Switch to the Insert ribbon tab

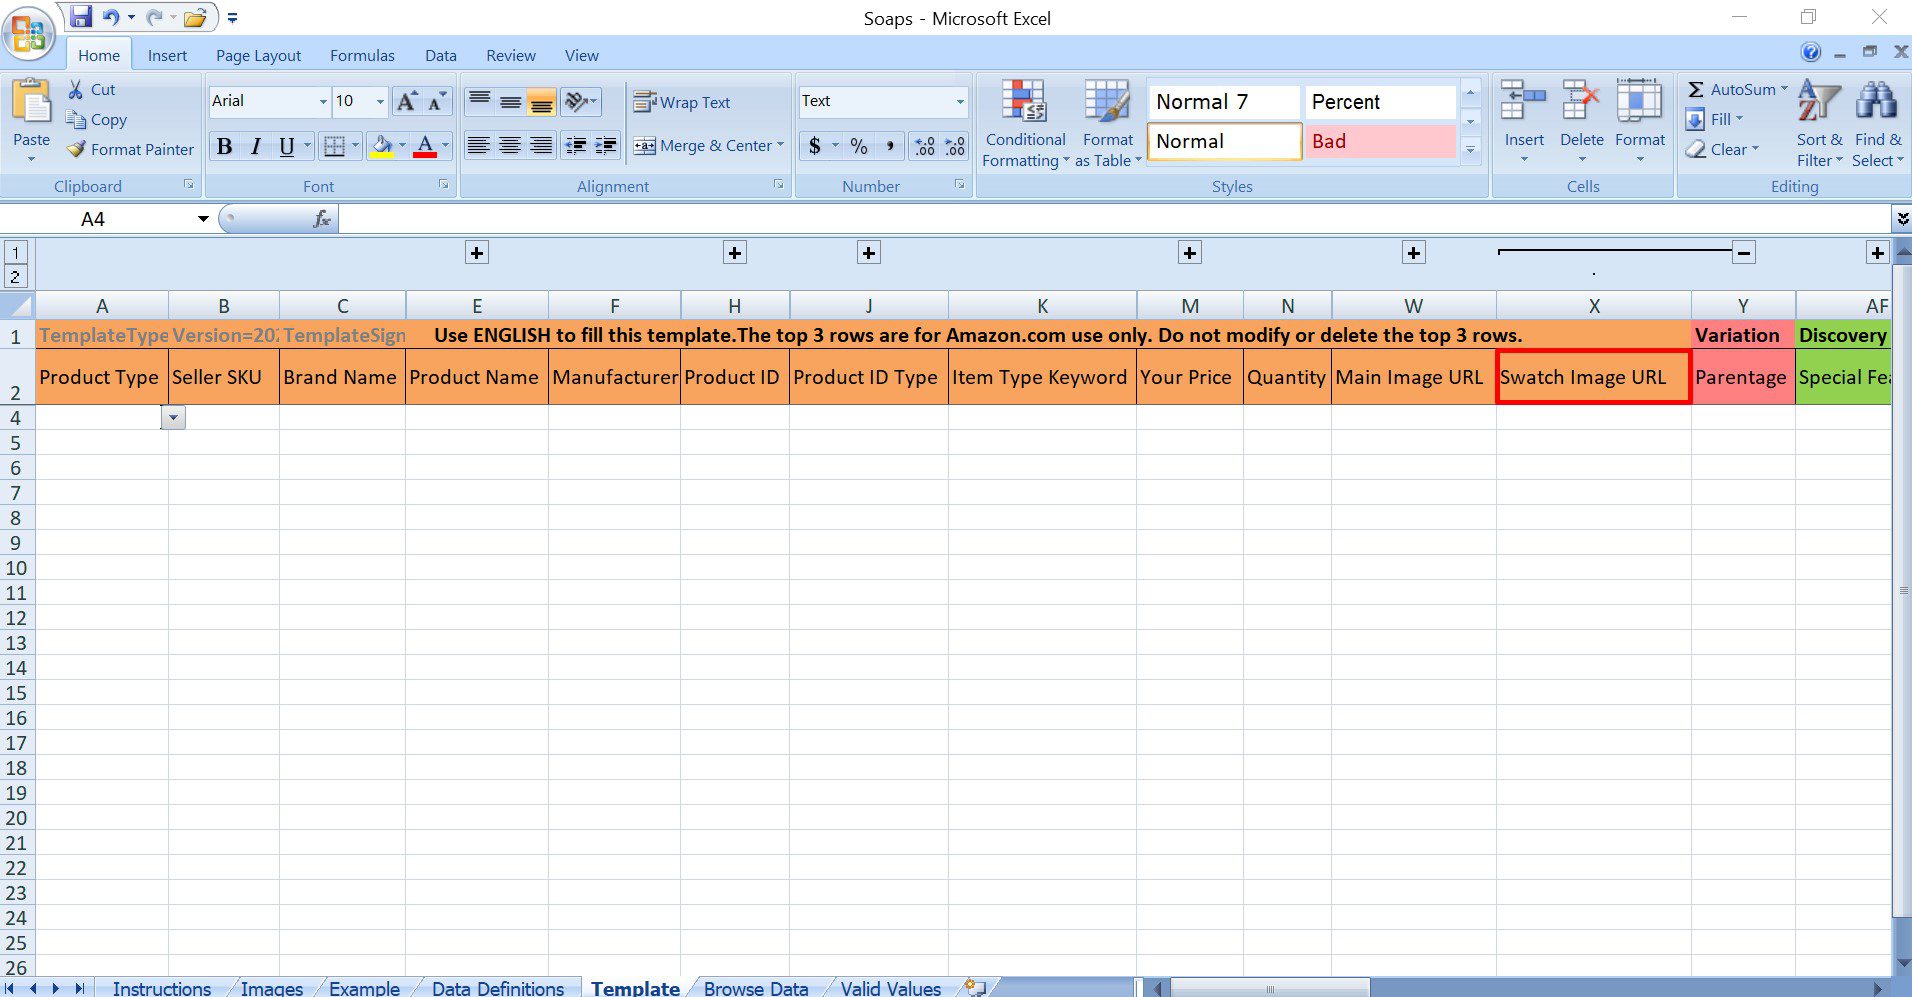(167, 56)
